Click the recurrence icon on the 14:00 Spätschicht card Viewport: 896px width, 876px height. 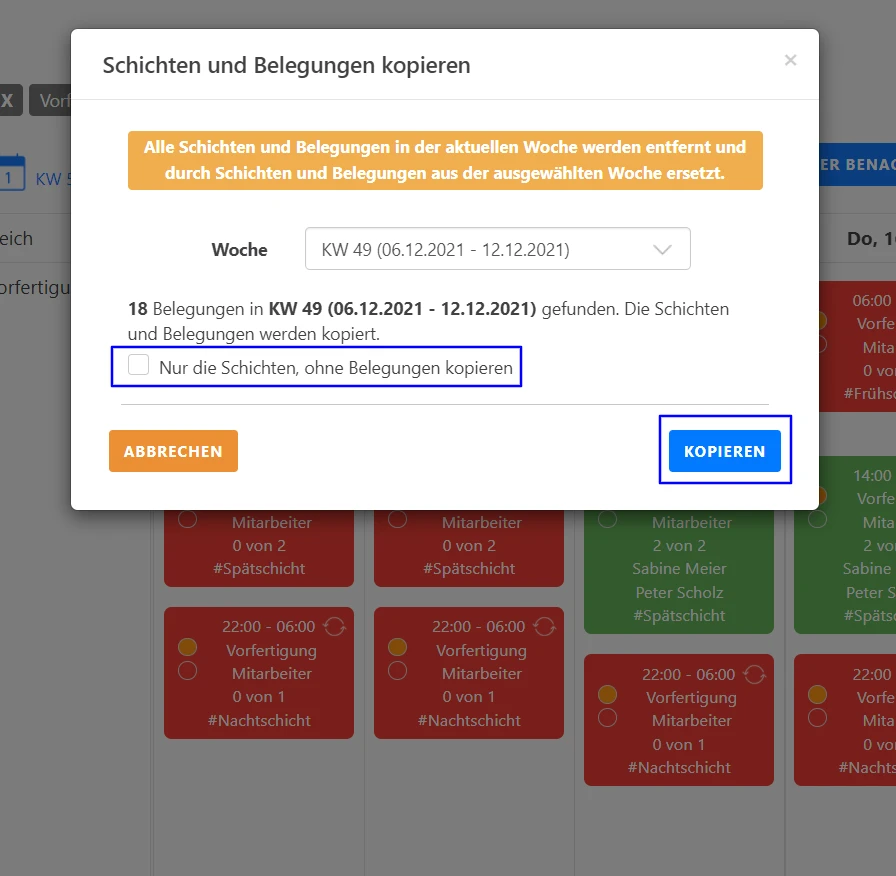pyautogui.click(x=892, y=477)
